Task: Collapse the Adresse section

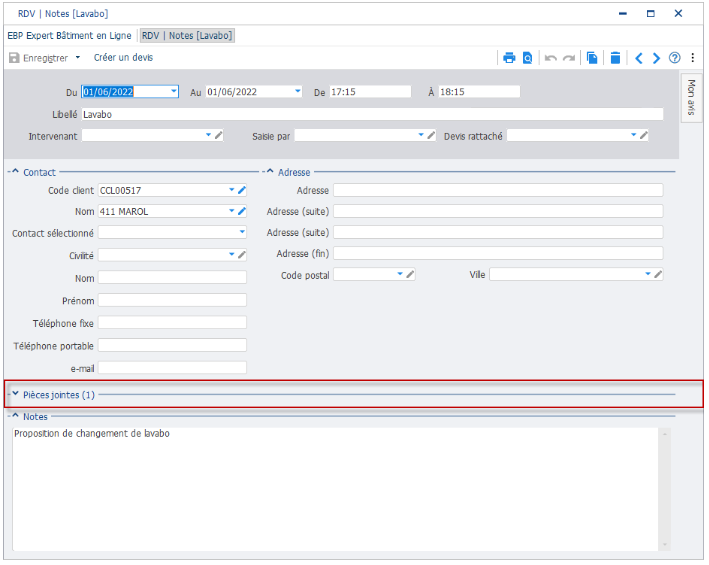Action: pos(270,171)
